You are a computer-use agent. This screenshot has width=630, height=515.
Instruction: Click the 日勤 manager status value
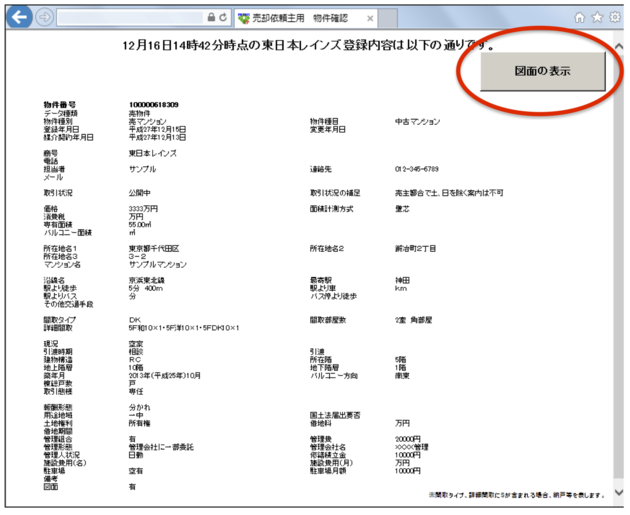point(136,455)
